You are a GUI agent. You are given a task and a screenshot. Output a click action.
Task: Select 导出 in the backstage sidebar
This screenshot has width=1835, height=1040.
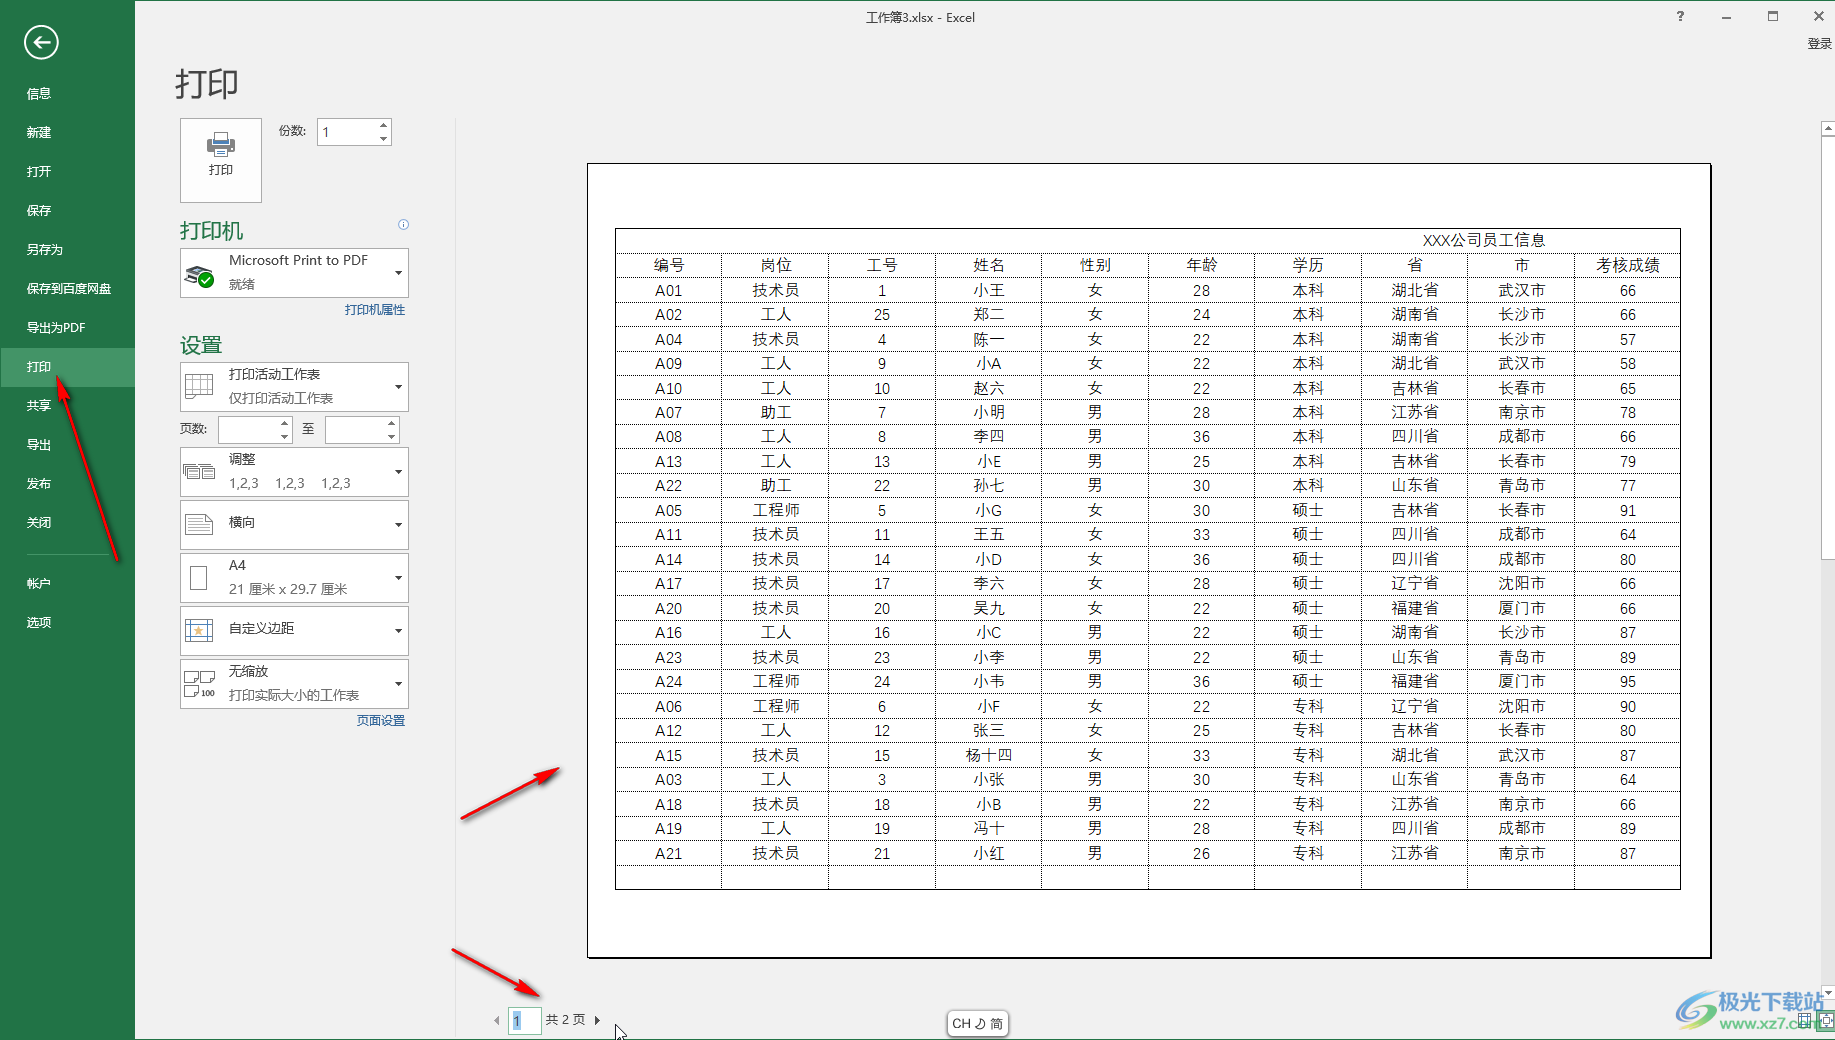(67, 445)
